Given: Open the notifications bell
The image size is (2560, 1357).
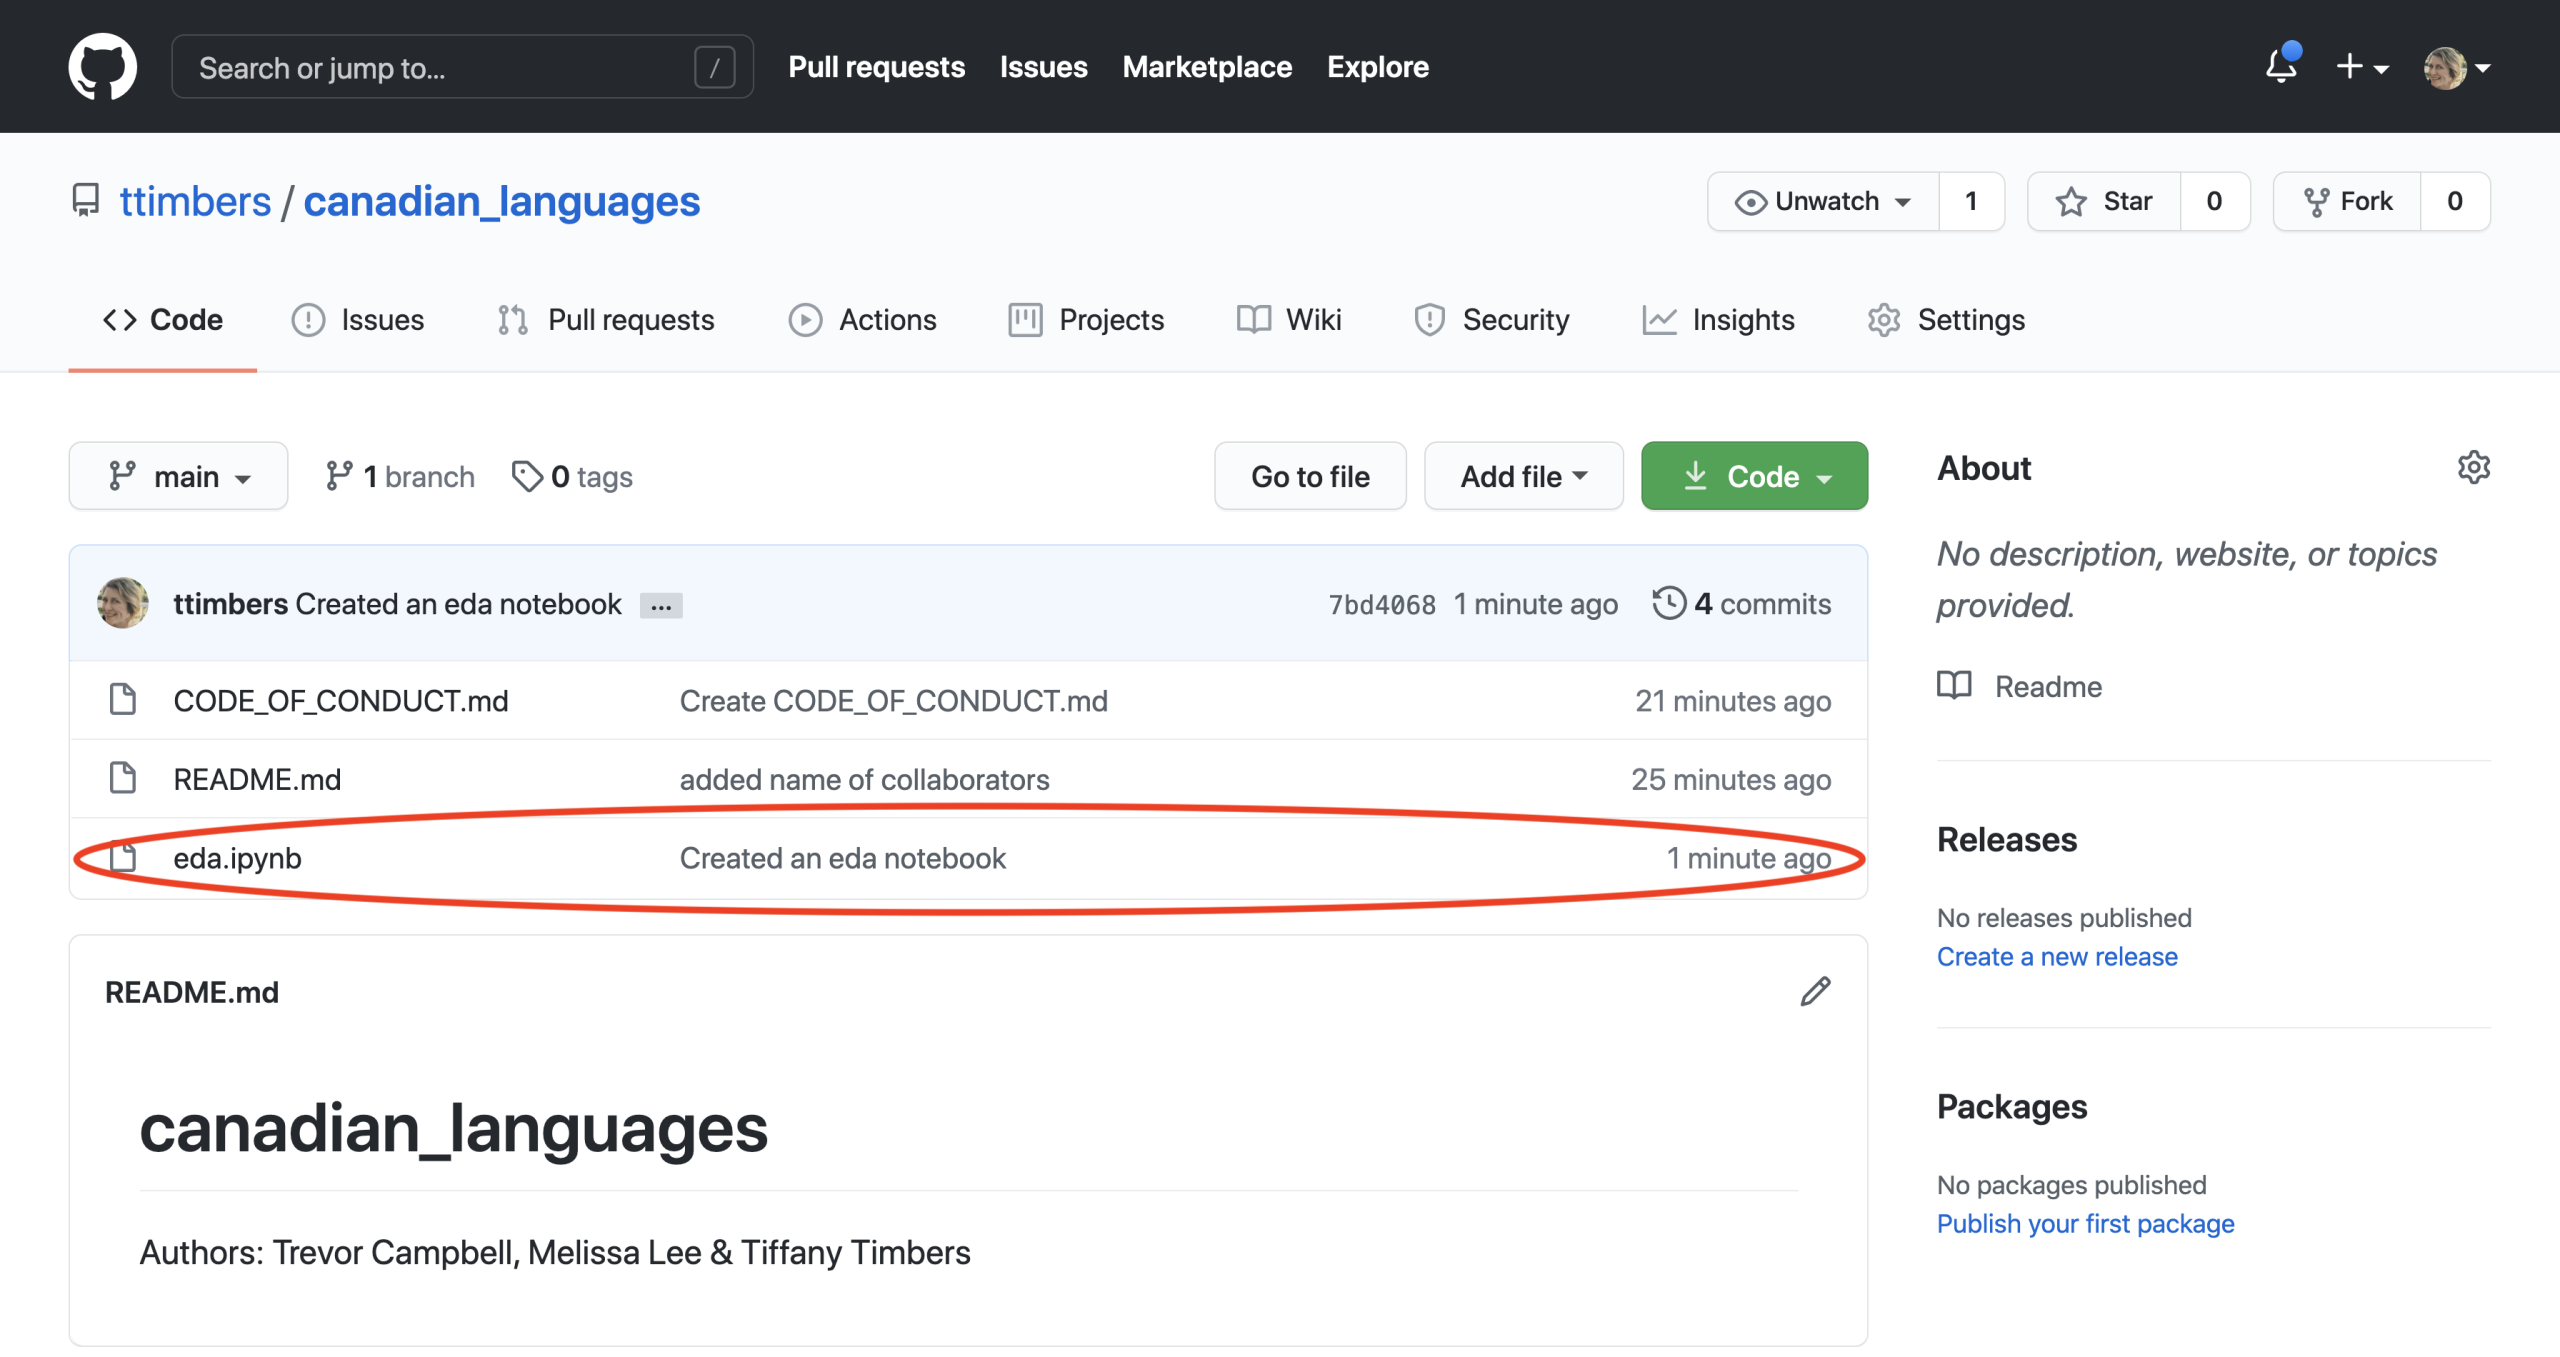Looking at the screenshot, I should [x=2281, y=66].
